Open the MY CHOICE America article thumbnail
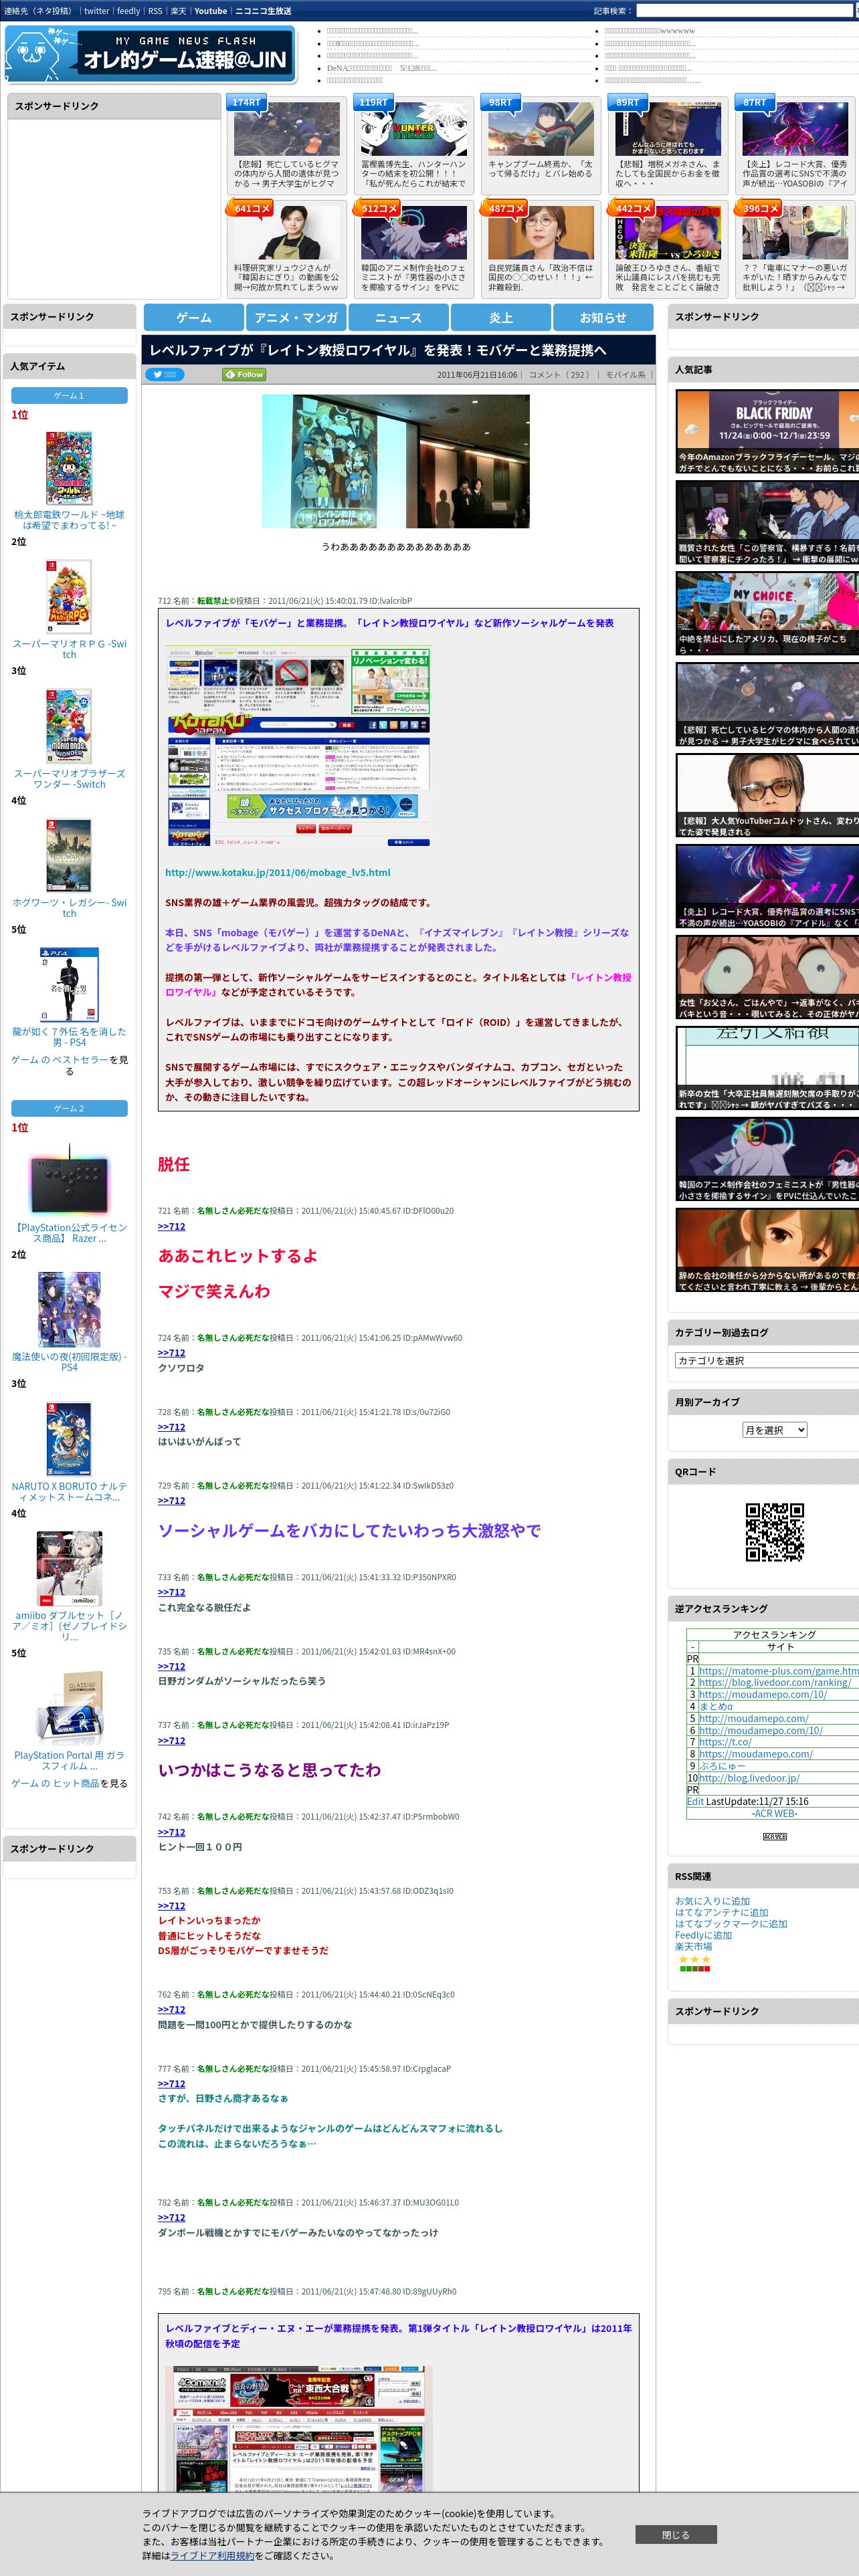 (767, 613)
